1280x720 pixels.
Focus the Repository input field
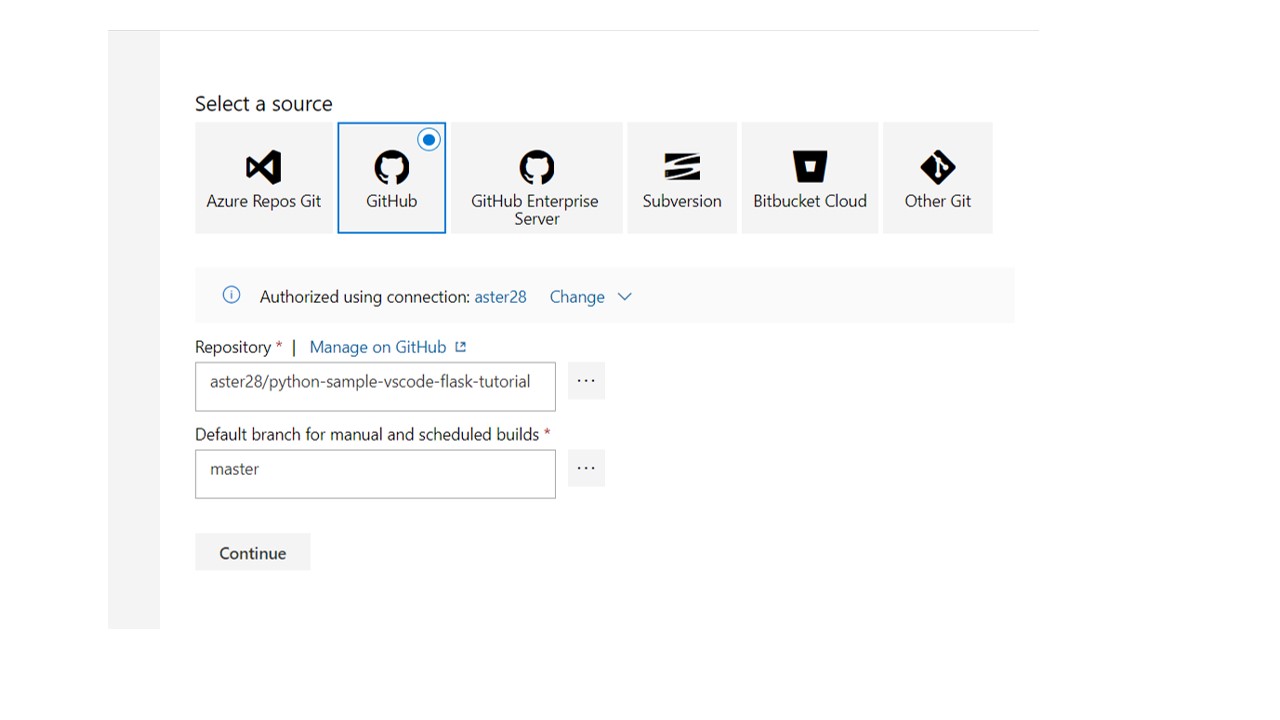tap(375, 386)
